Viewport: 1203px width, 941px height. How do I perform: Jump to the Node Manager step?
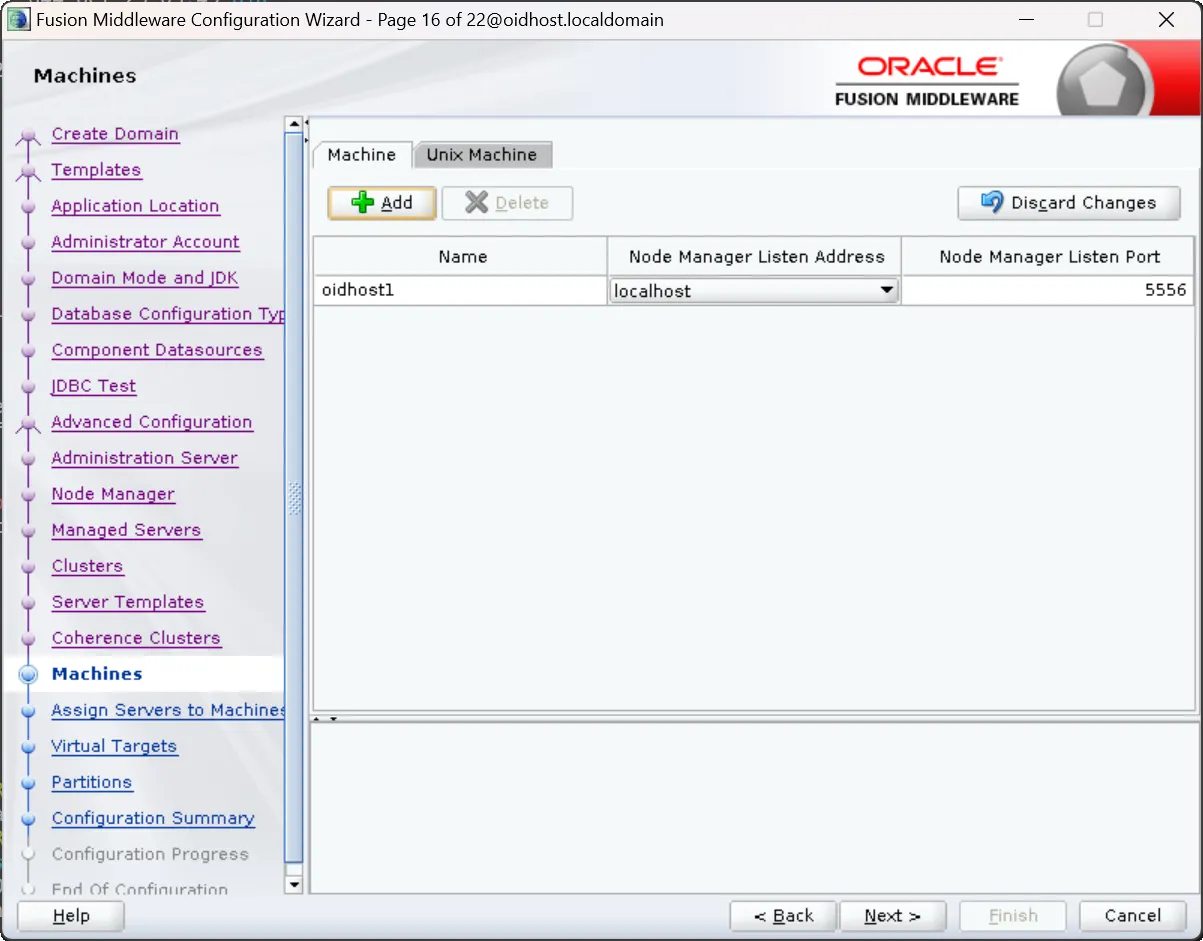coord(113,494)
